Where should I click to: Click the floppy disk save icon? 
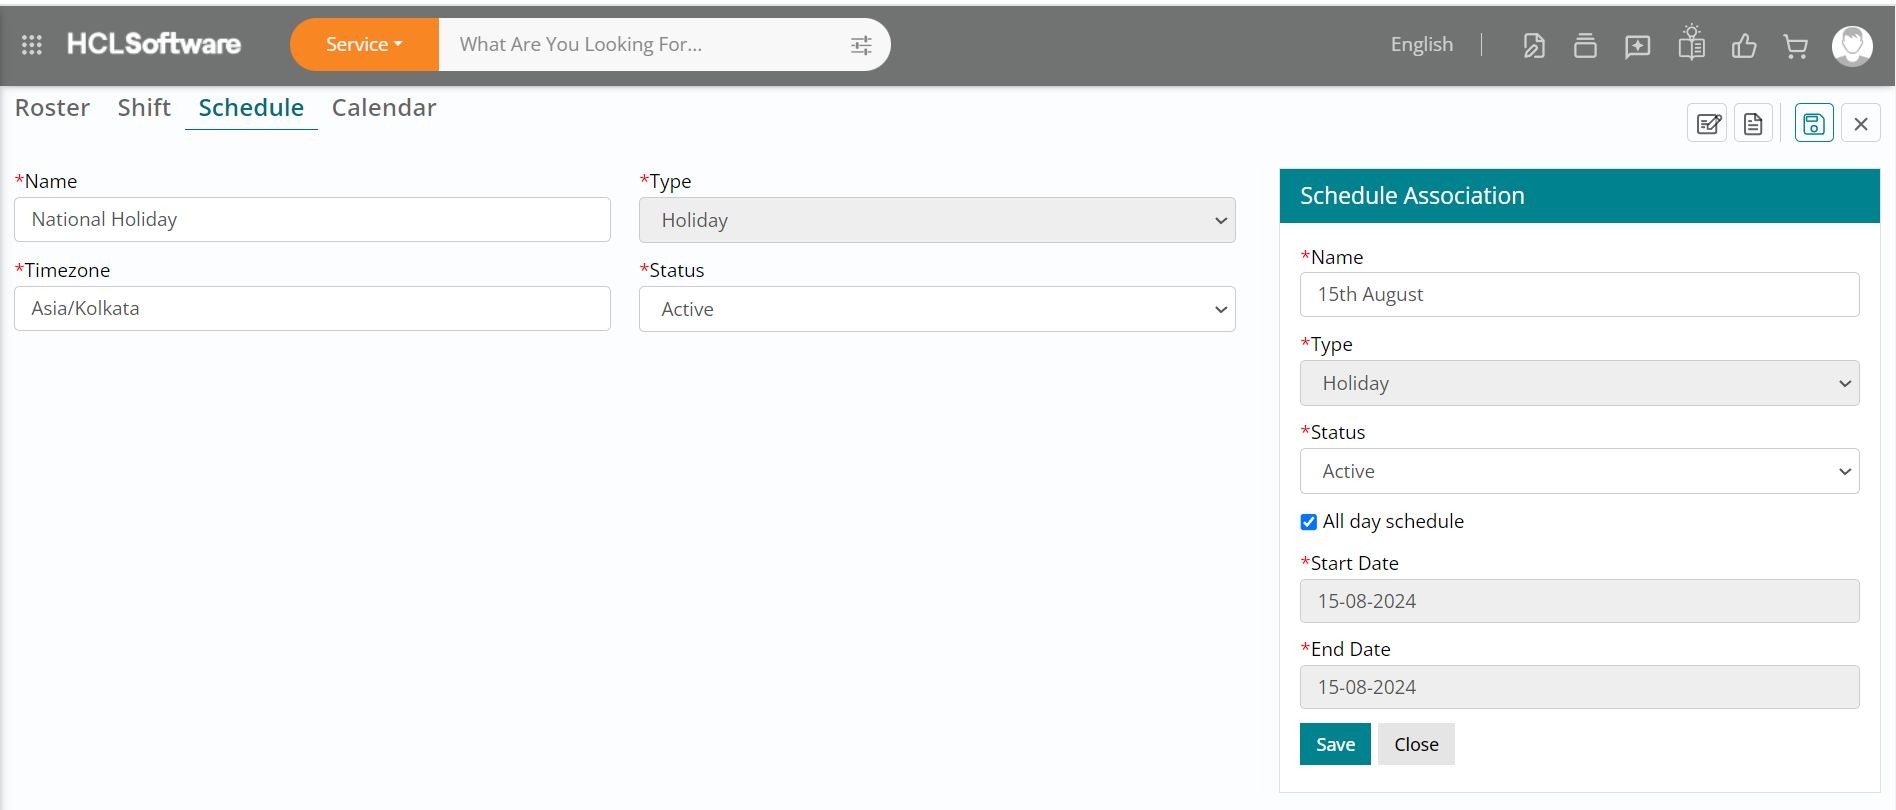[1813, 124]
